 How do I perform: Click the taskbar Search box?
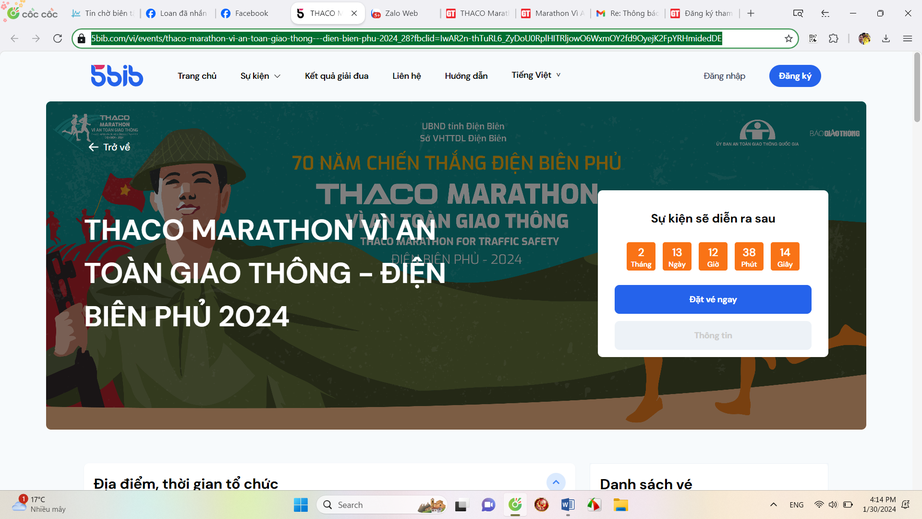coord(382,505)
